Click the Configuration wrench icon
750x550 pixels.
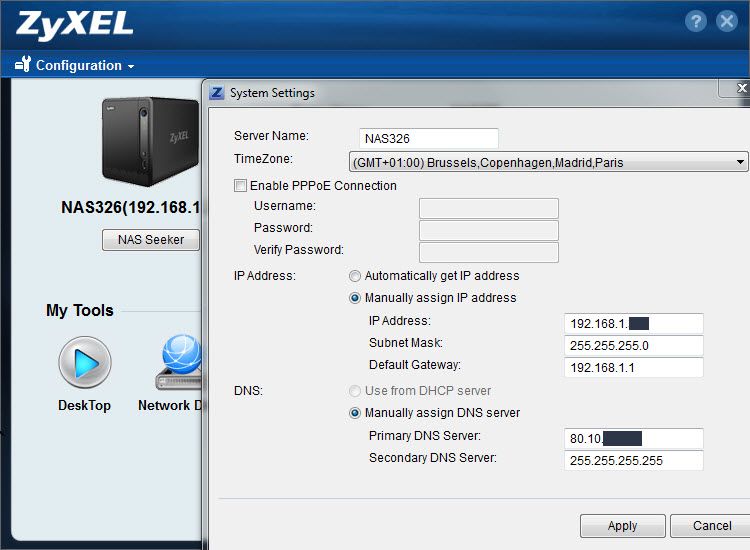click(x=23, y=65)
